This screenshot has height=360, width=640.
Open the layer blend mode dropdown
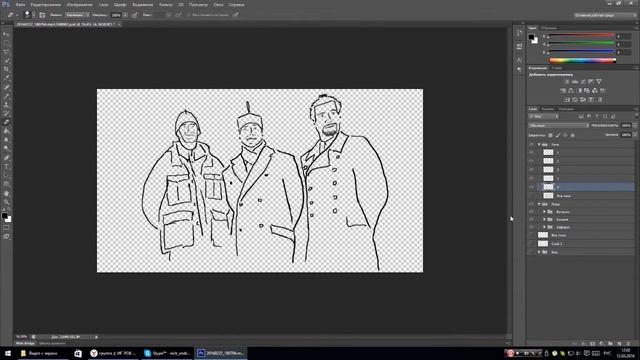(x=558, y=126)
